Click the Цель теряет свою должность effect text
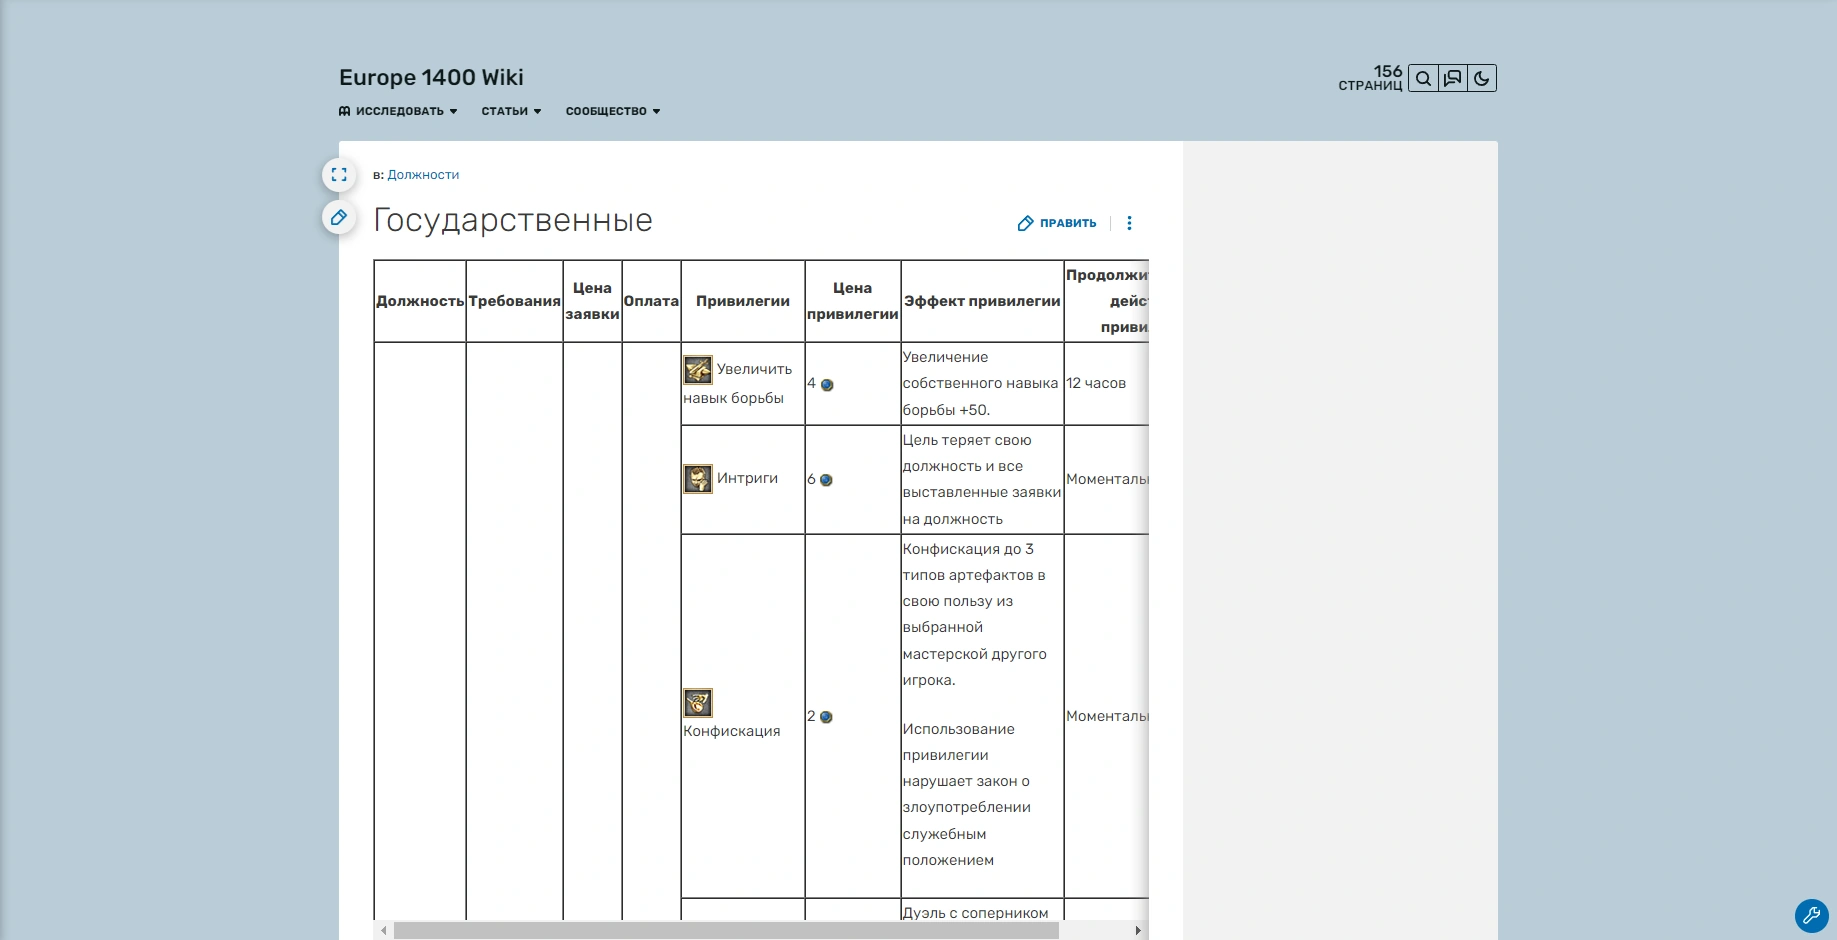1837x940 pixels. pyautogui.click(x=982, y=479)
